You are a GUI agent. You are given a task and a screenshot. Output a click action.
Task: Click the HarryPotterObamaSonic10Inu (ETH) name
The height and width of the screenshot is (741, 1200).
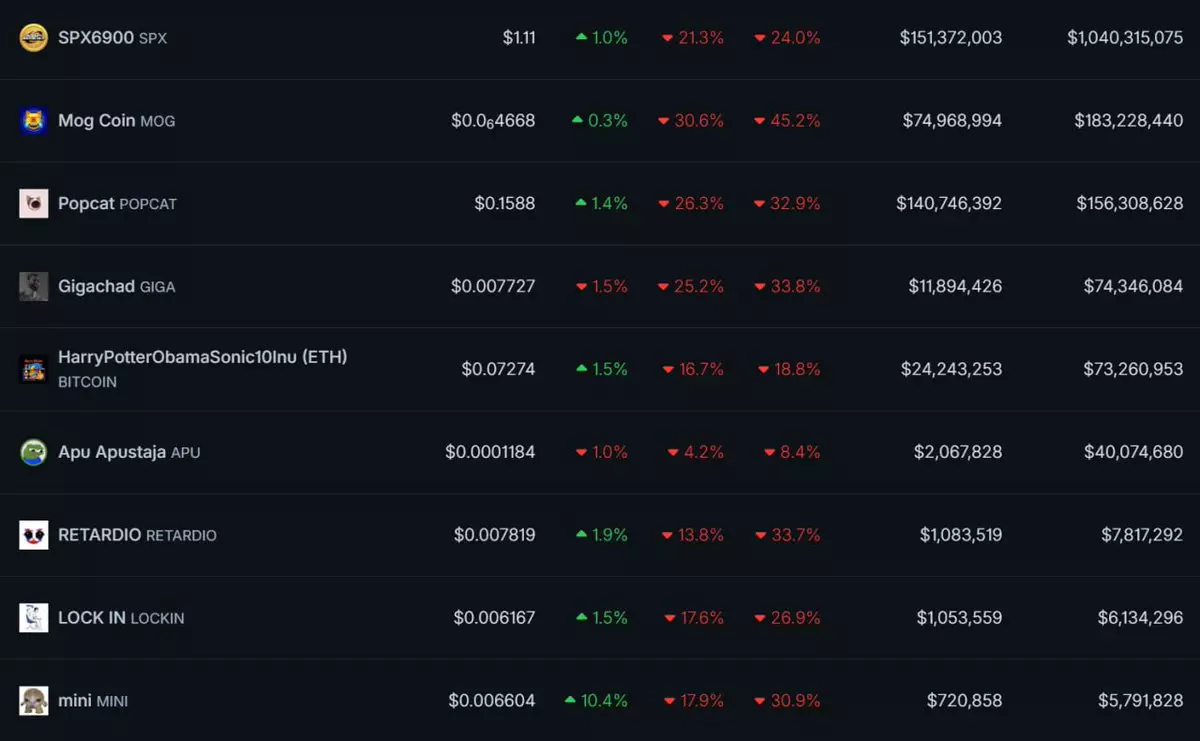202,357
